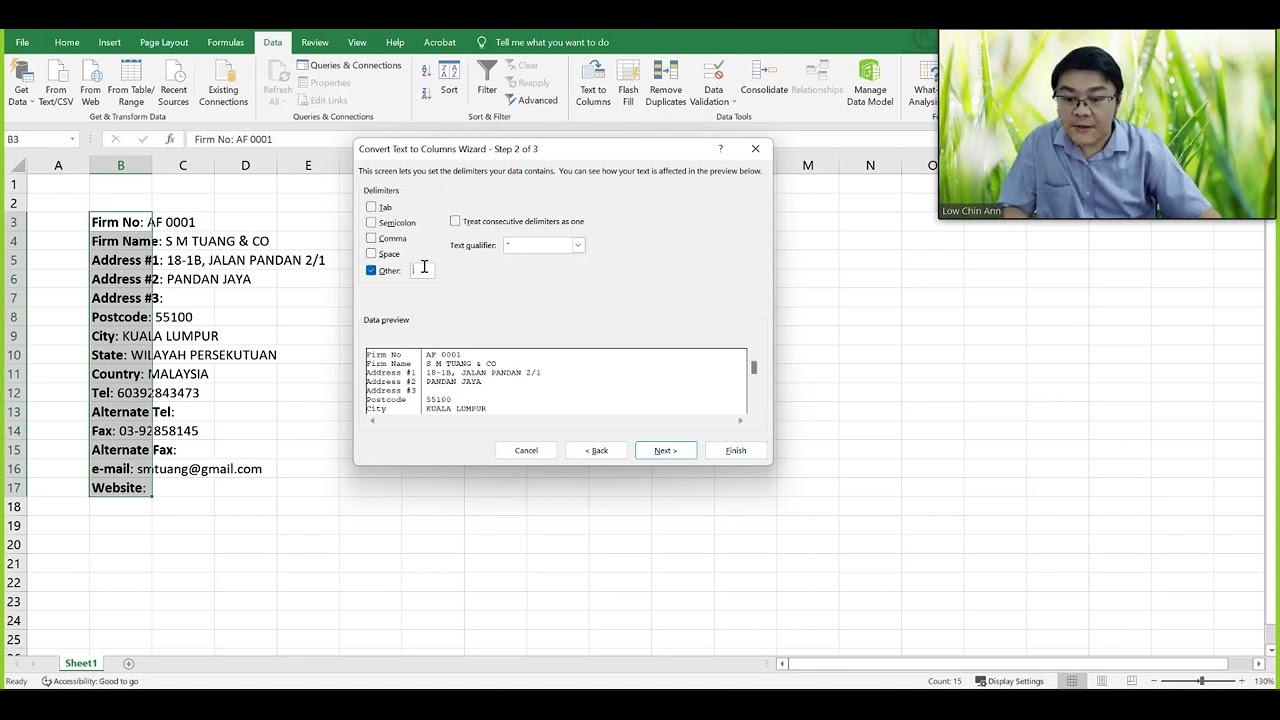Add a new sheet with plus icon

pos(128,664)
